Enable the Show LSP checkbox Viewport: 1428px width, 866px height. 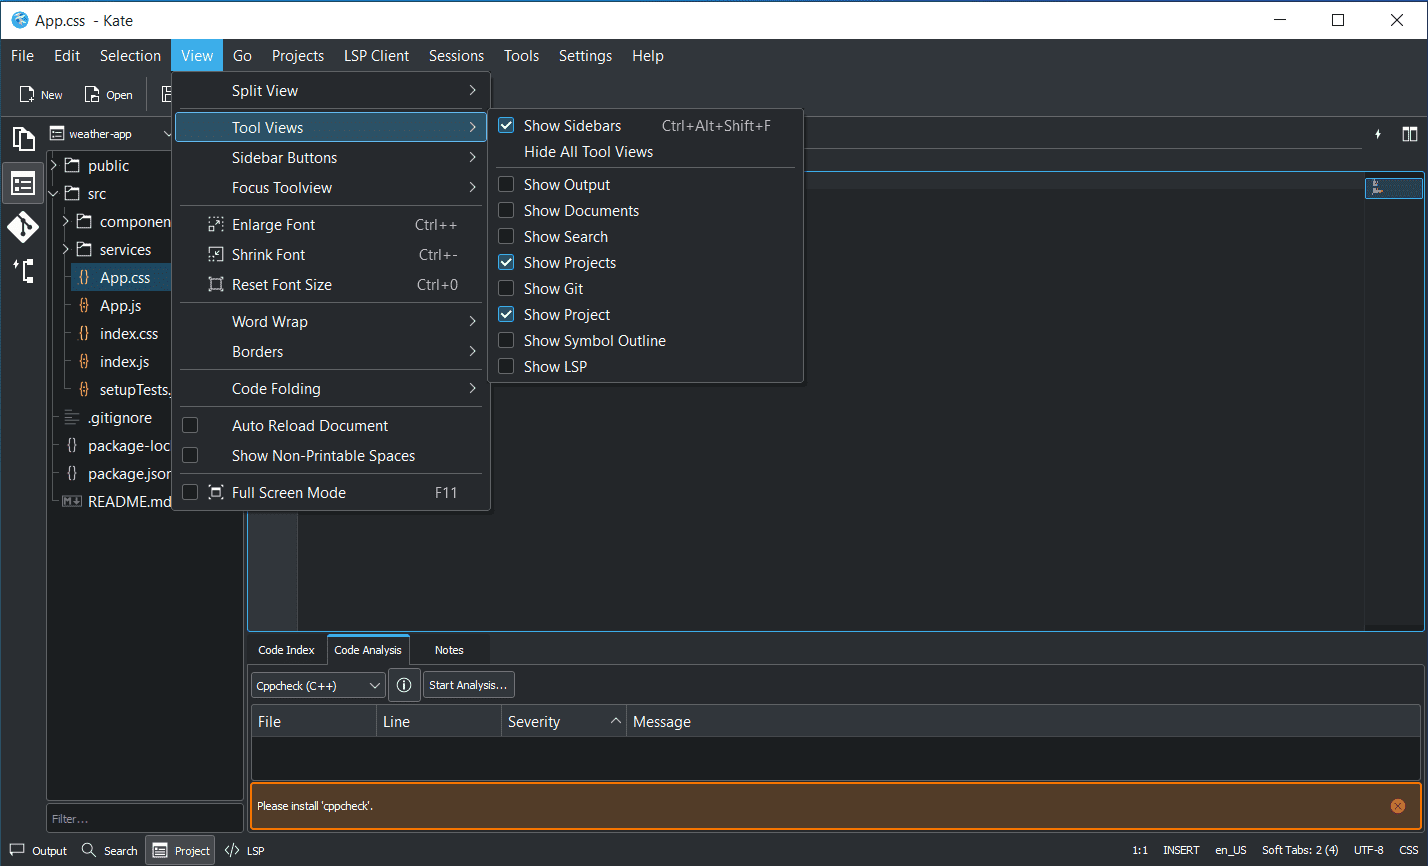tap(506, 367)
